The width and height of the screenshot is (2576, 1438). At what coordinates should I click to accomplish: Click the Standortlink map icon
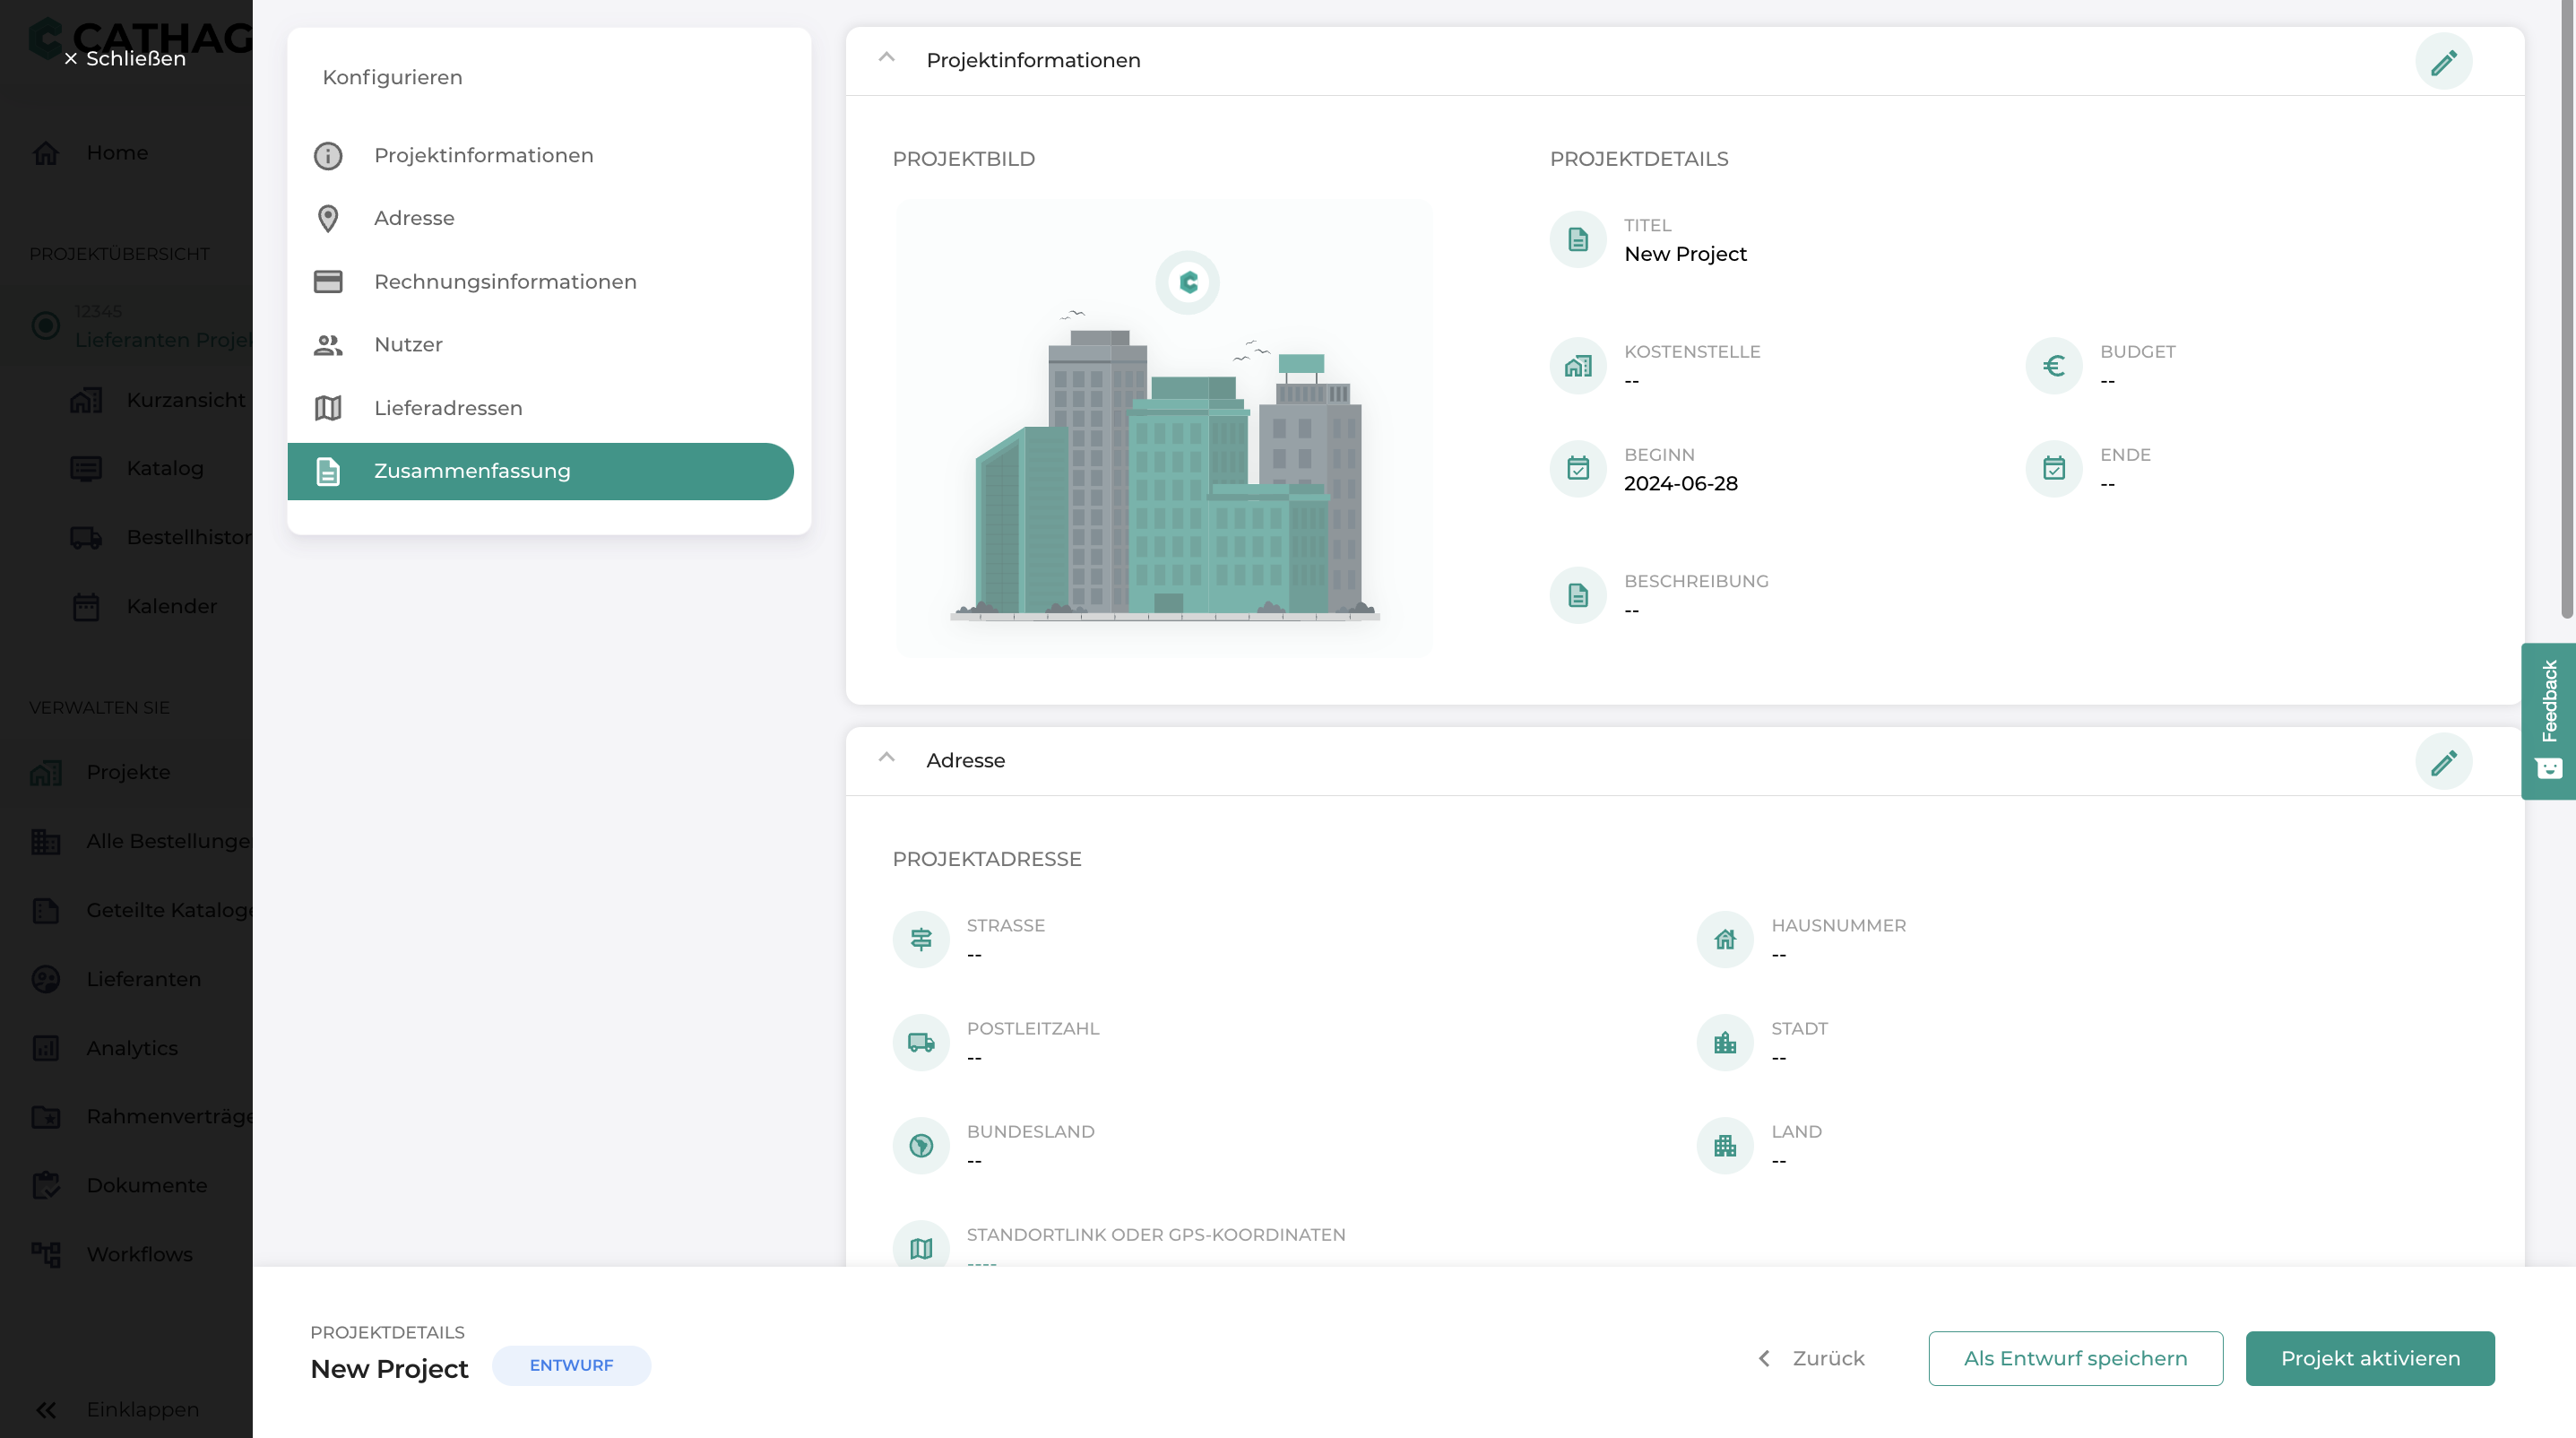click(x=921, y=1245)
